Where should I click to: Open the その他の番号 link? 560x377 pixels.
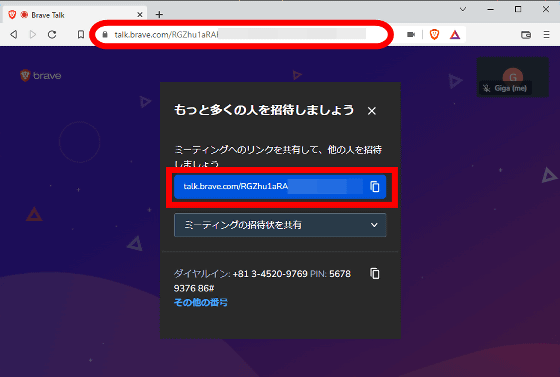pos(201,302)
